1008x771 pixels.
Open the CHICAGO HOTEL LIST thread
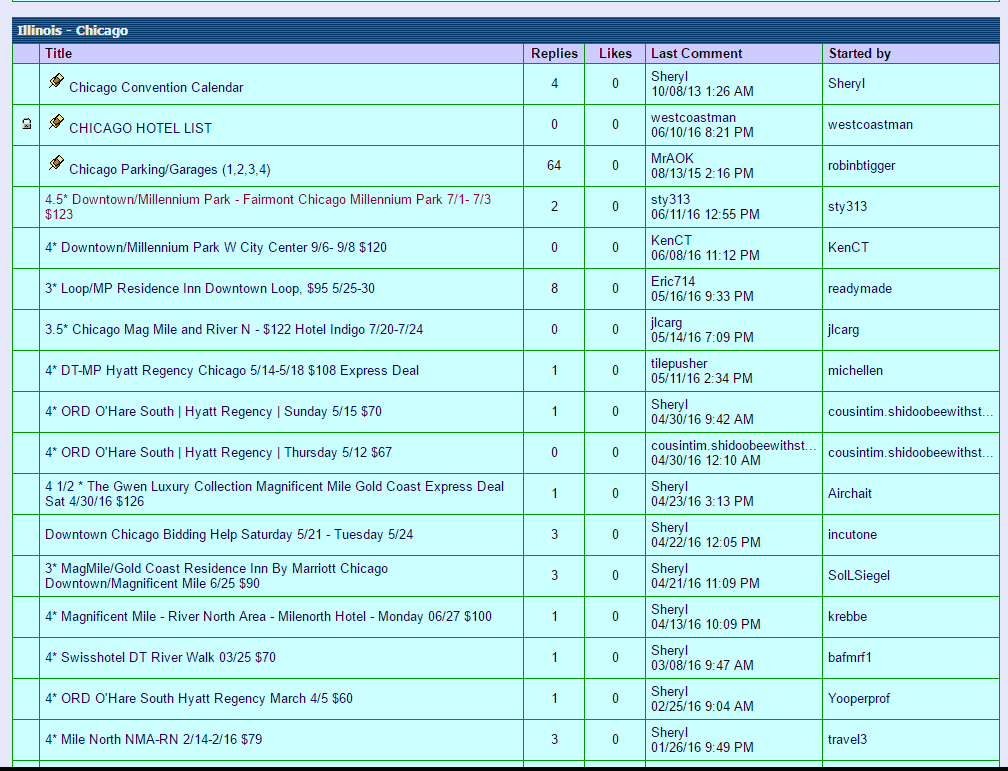pos(140,128)
